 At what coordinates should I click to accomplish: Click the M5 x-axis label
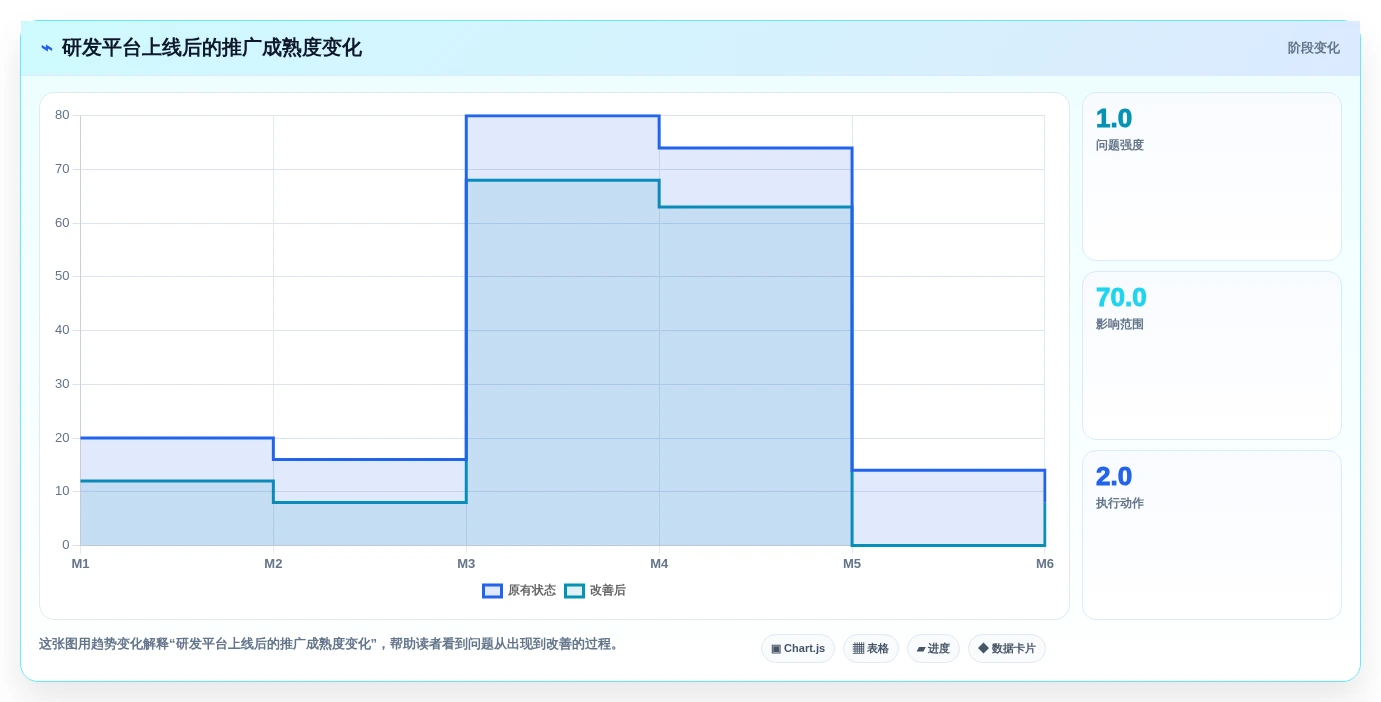click(852, 564)
